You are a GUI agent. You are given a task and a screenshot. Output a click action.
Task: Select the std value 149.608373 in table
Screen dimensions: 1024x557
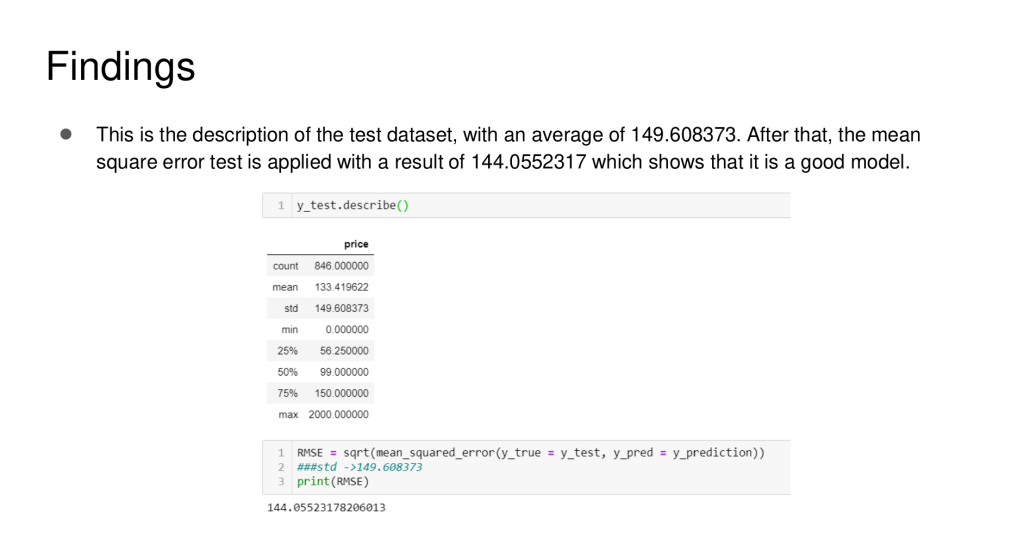click(x=341, y=308)
